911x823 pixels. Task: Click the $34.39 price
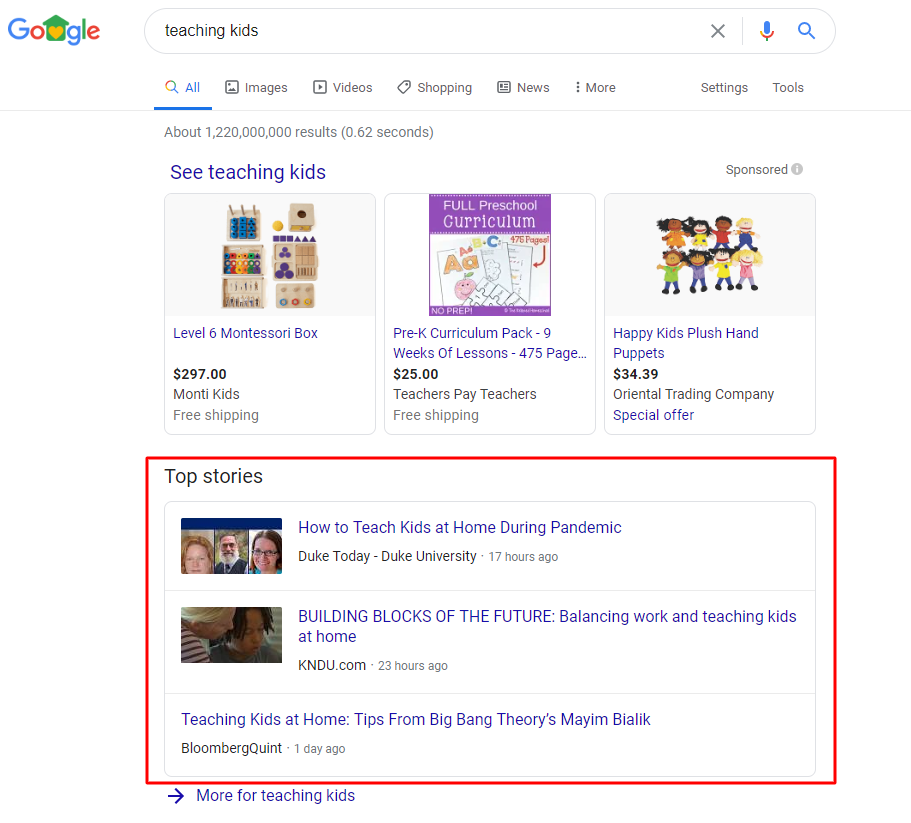click(x=636, y=374)
